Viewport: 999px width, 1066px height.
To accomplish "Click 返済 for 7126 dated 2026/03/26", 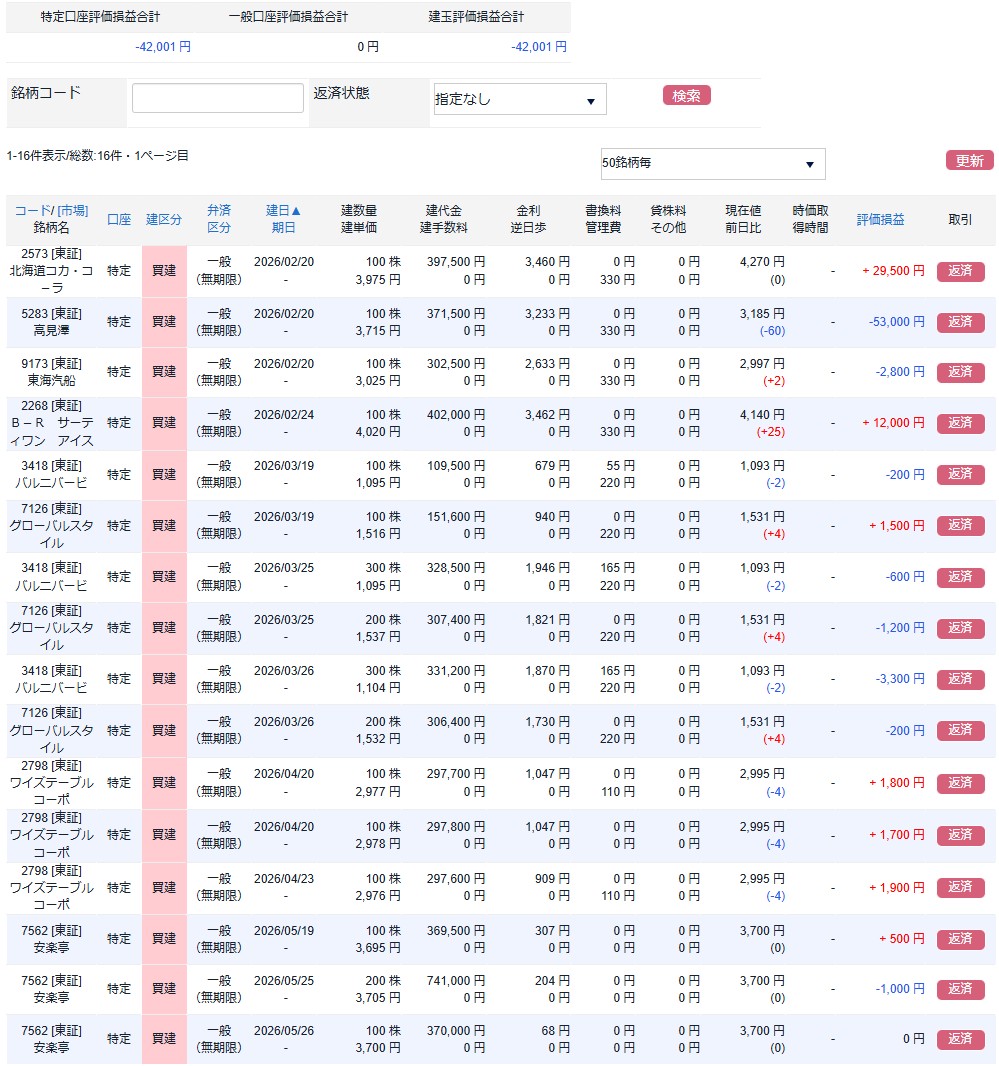I will [960, 730].
